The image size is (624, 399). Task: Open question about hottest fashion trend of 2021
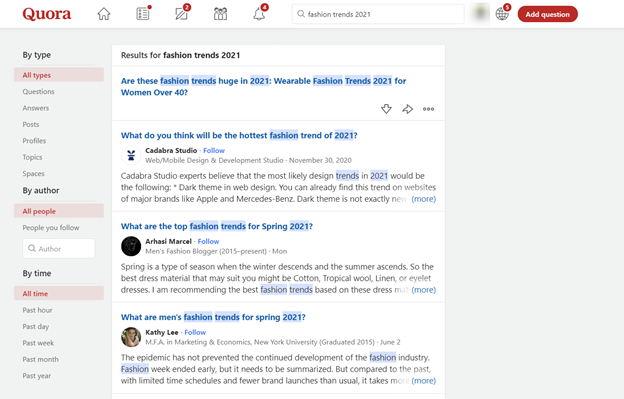pyautogui.click(x=239, y=135)
